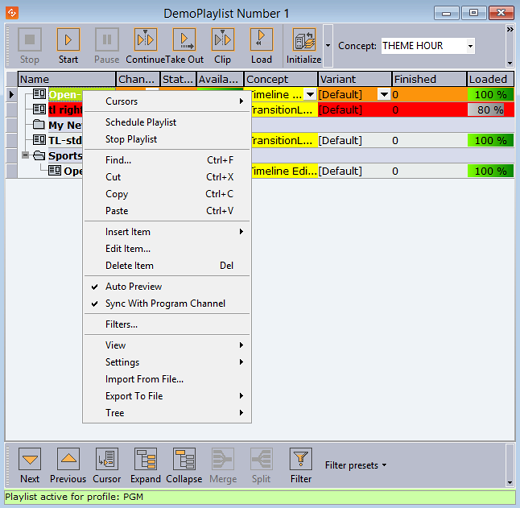
Task: Click the 80 % loaded progress bar
Action: point(490,110)
